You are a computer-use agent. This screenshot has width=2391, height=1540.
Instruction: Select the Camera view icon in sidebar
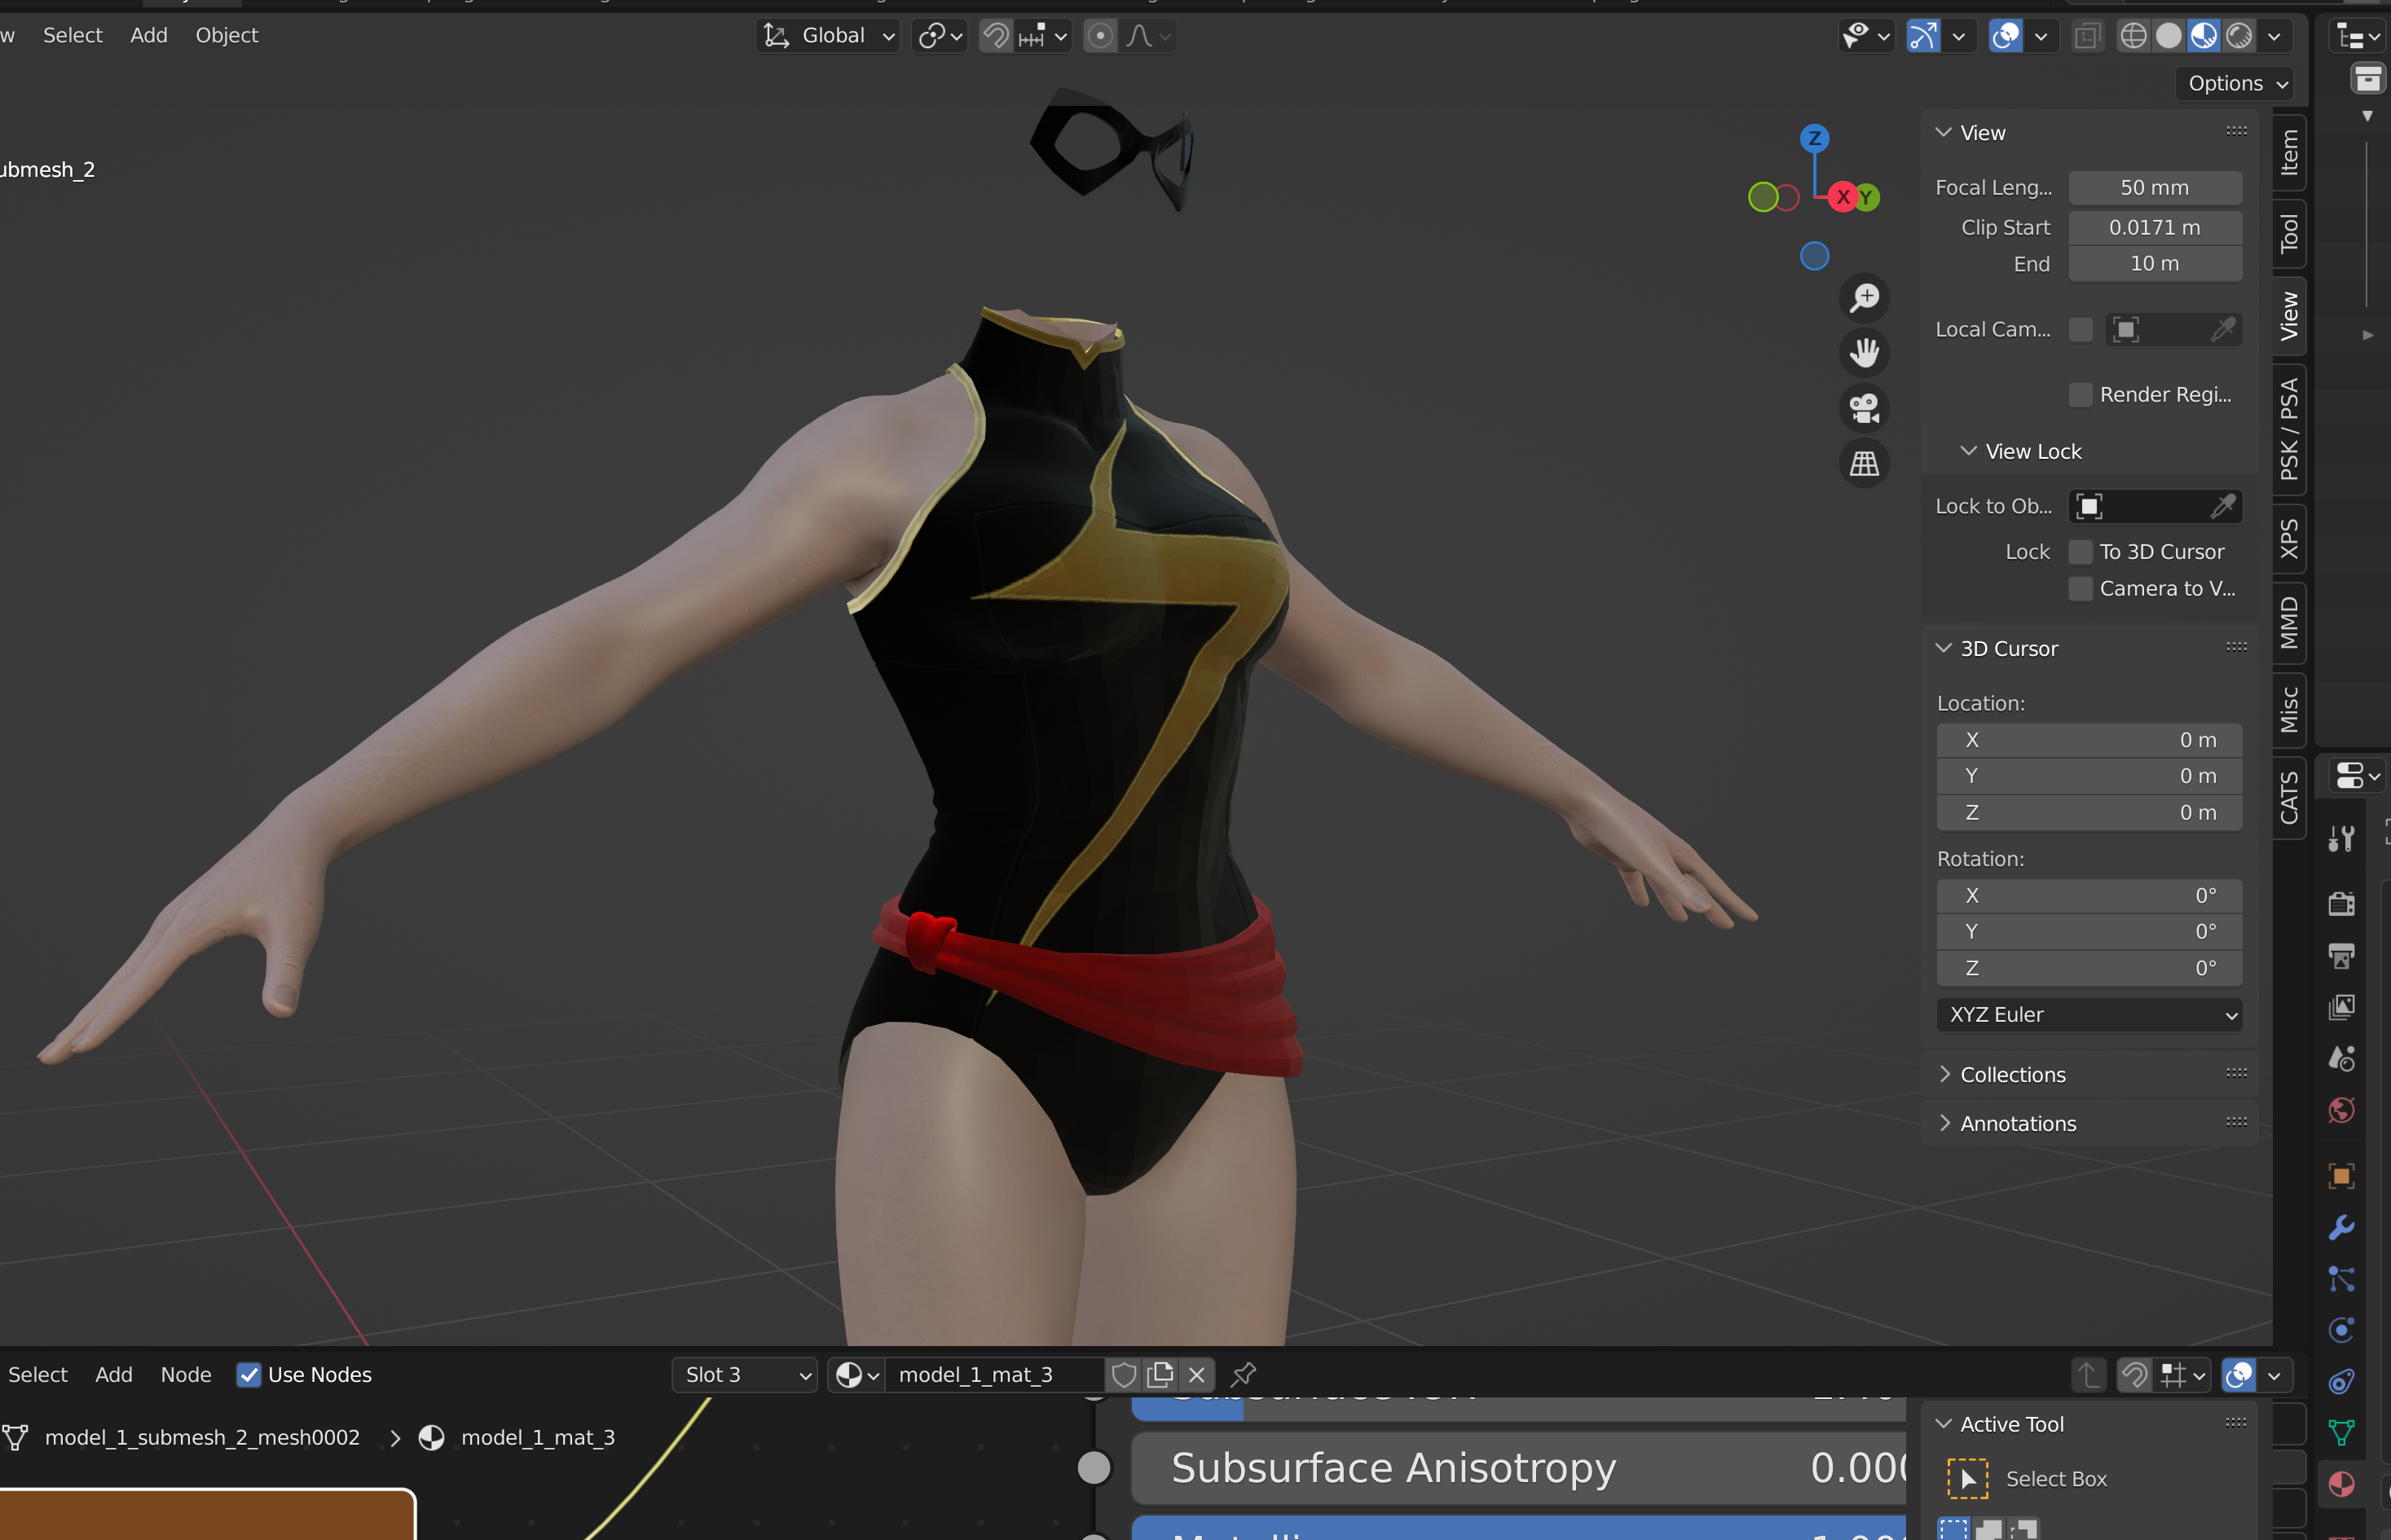click(1863, 406)
